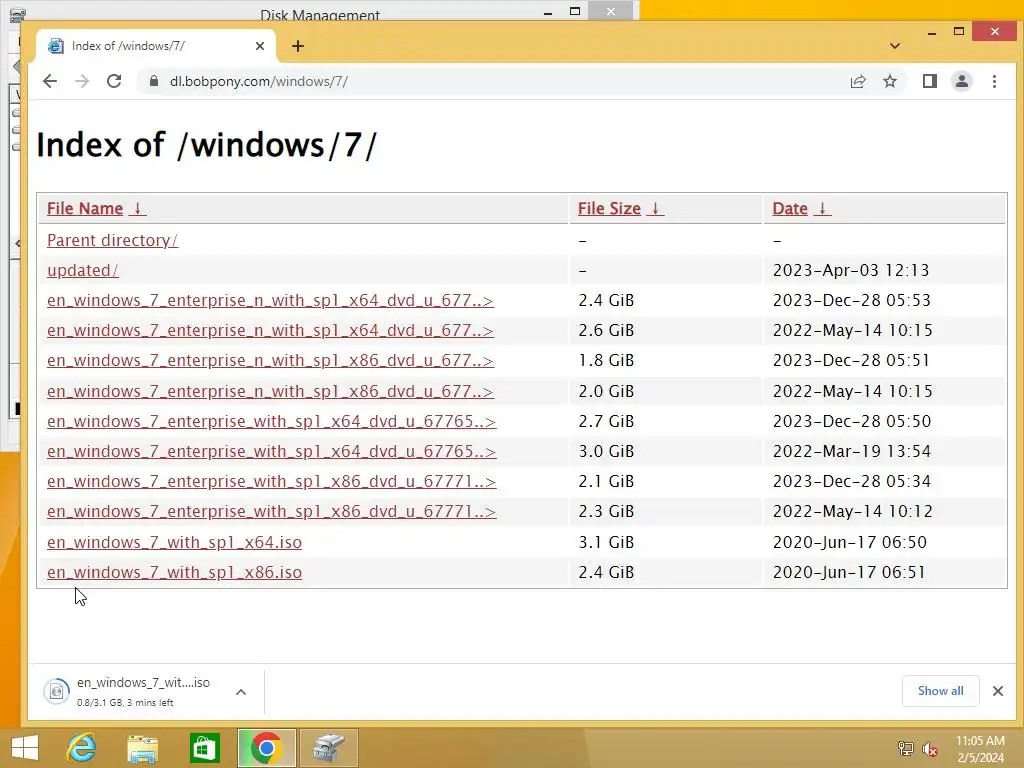Download enterprise_n x64 ISO sized 2.4 GiB

tap(270, 300)
